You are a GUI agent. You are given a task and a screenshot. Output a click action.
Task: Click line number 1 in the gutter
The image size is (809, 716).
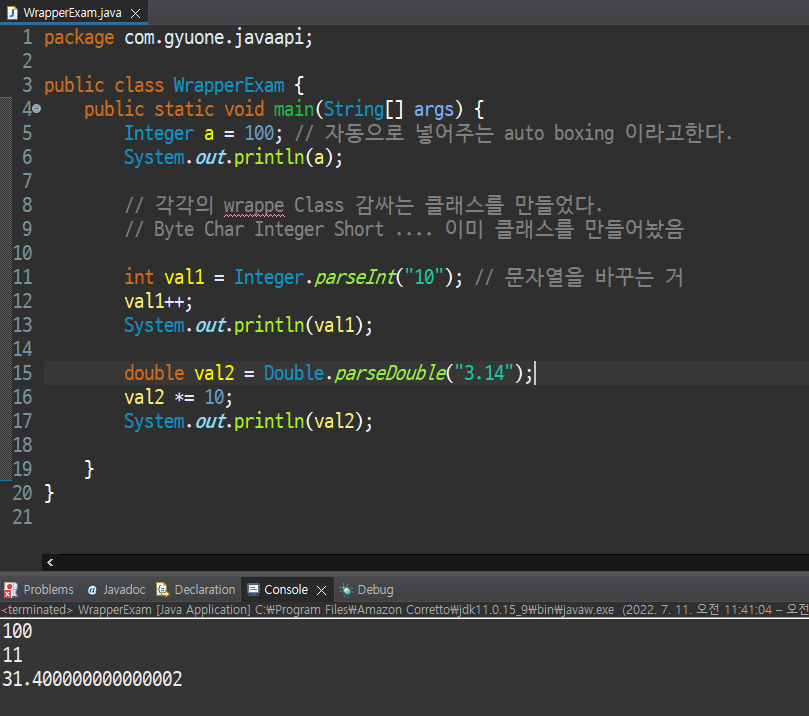[27, 37]
